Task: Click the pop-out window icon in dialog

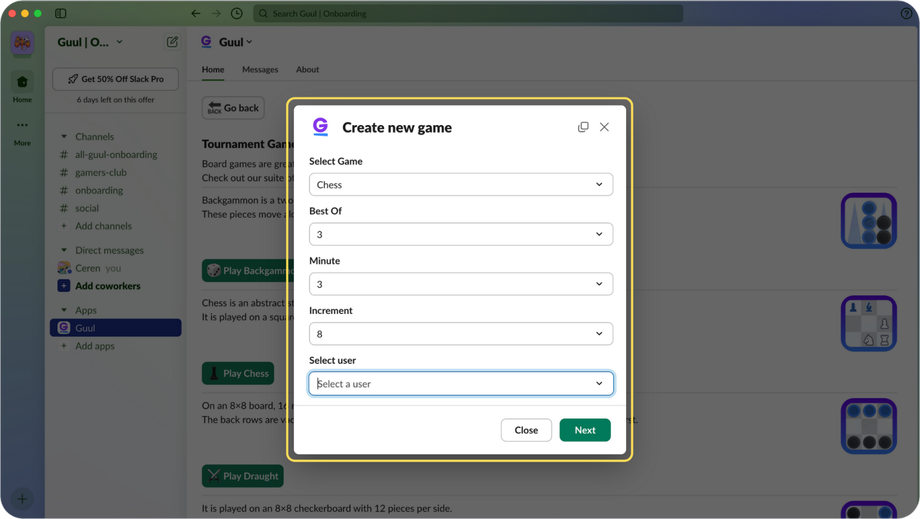Action: click(x=583, y=127)
